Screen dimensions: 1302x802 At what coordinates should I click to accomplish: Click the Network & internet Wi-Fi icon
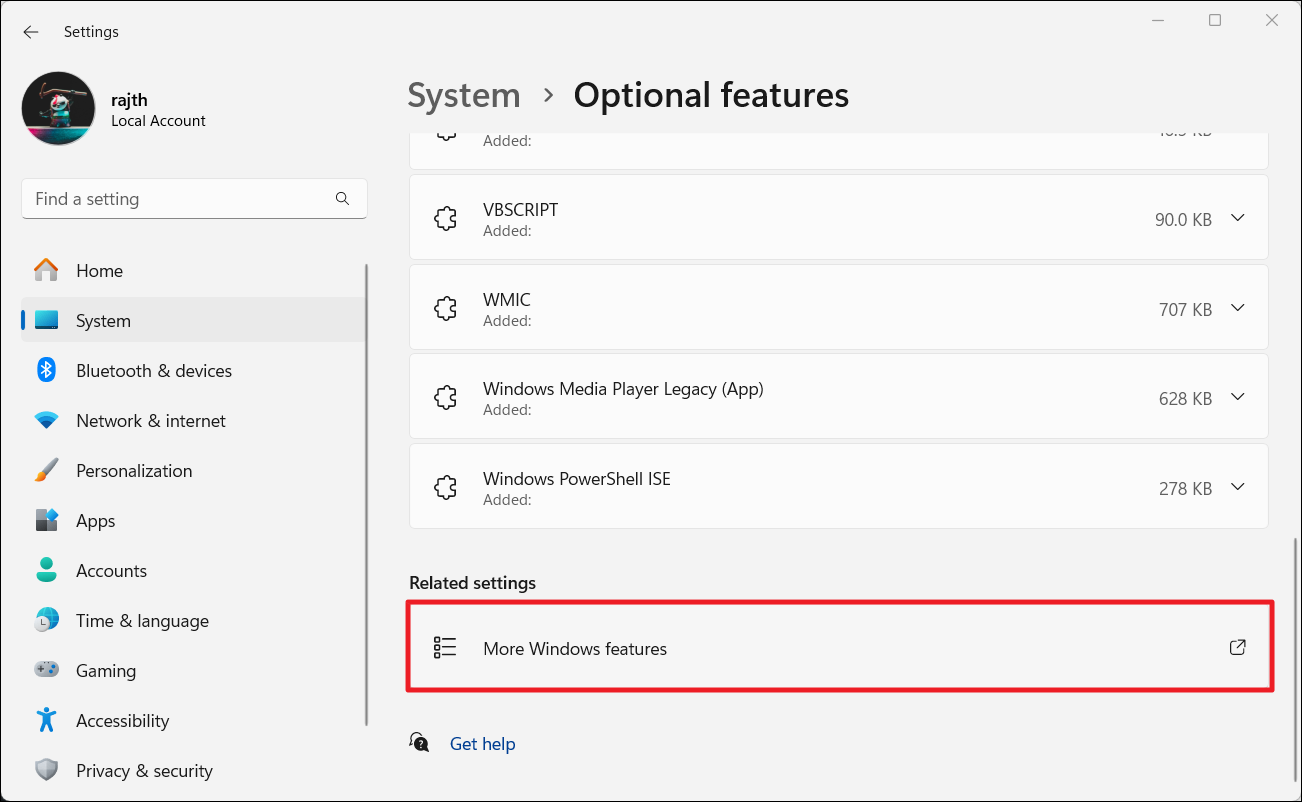46,421
